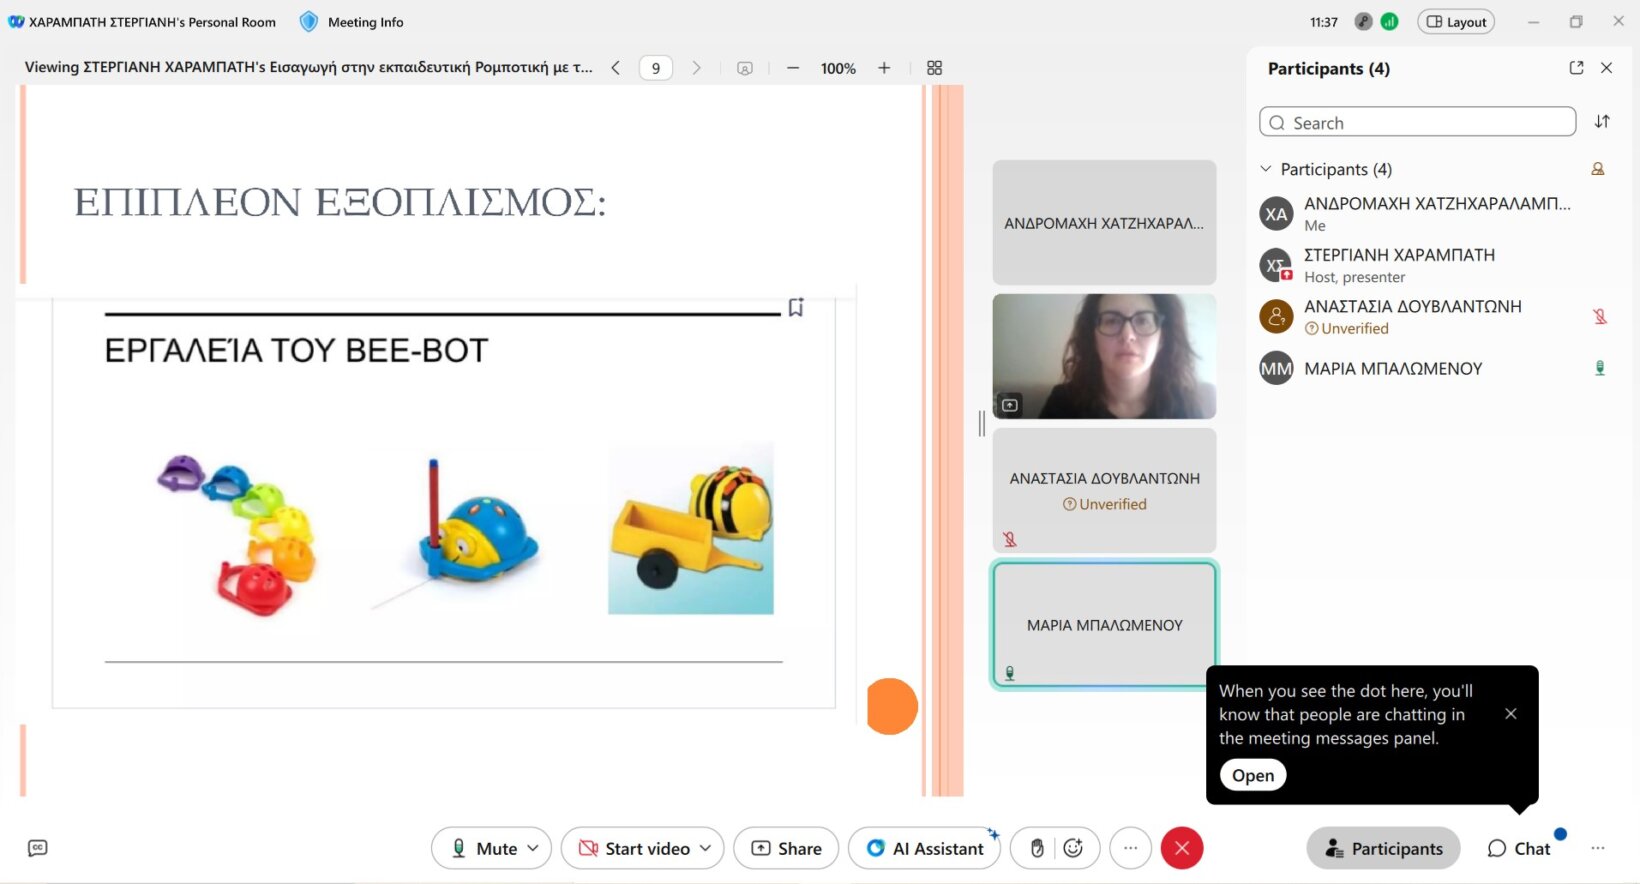Expand the Mute audio options arrow
This screenshot has height=884, width=1640.
coord(533,848)
